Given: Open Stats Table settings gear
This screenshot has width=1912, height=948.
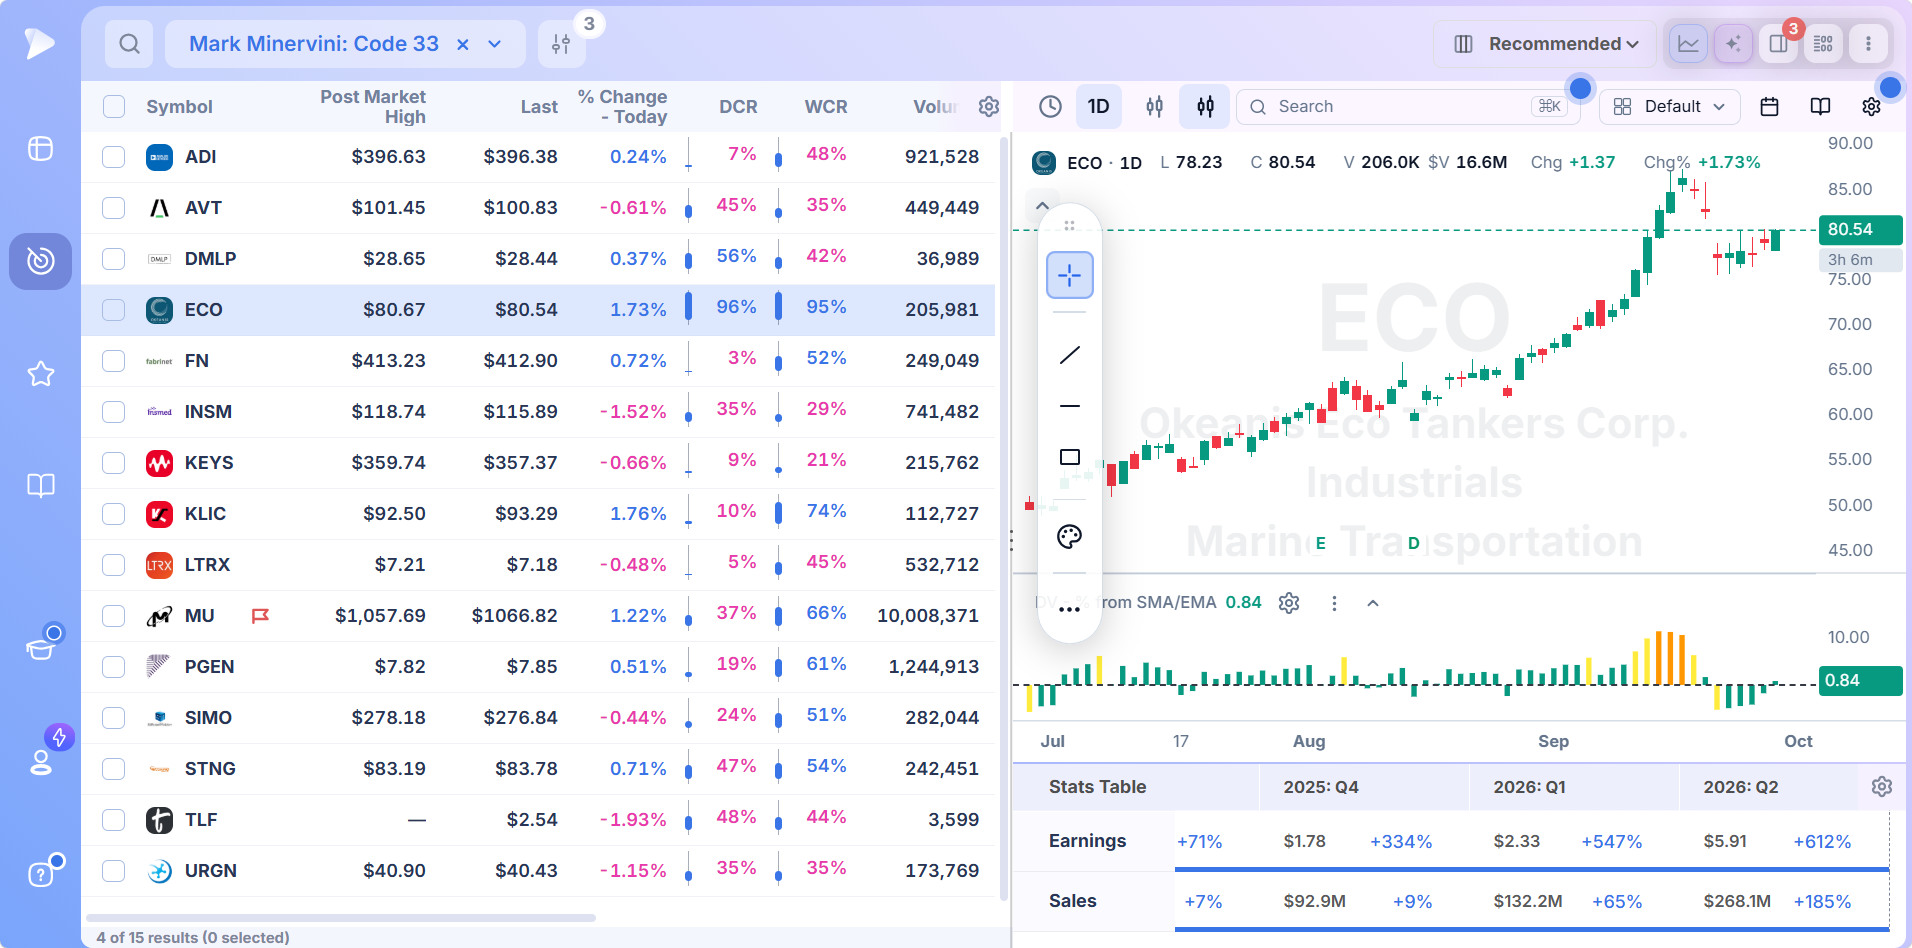Looking at the screenshot, I should click(x=1881, y=787).
